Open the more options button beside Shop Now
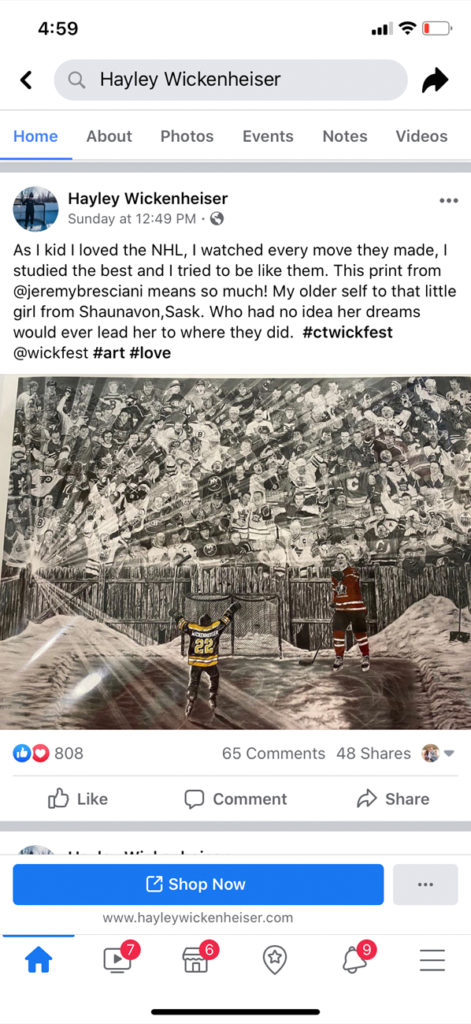The height and width of the screenshot is (1024, 471). [x=425, y=884]
